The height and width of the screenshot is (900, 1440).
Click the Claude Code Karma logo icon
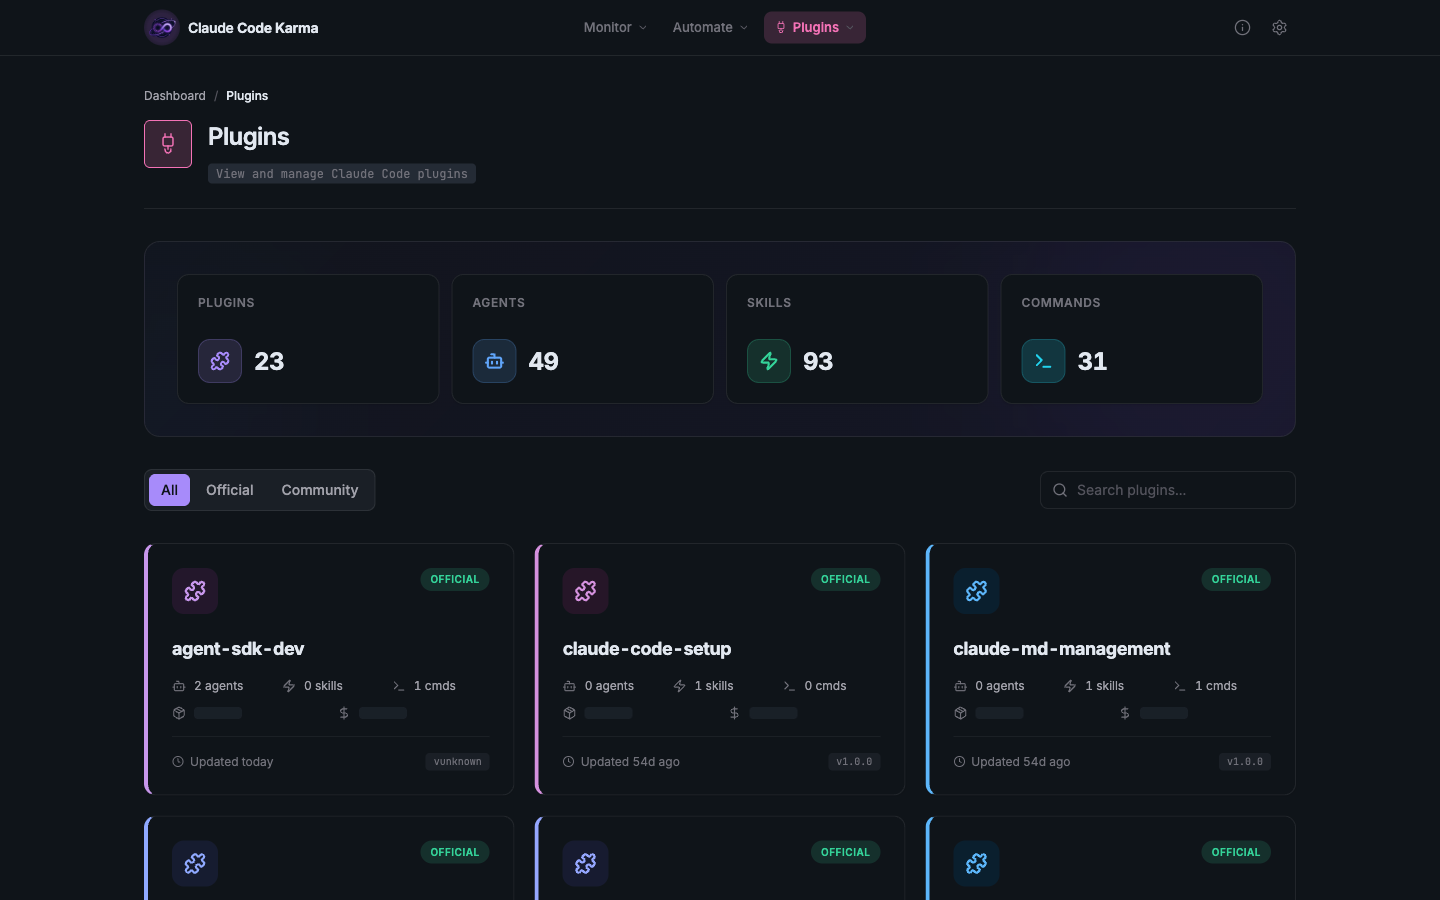pyautogui.click(x=162, y=28)
